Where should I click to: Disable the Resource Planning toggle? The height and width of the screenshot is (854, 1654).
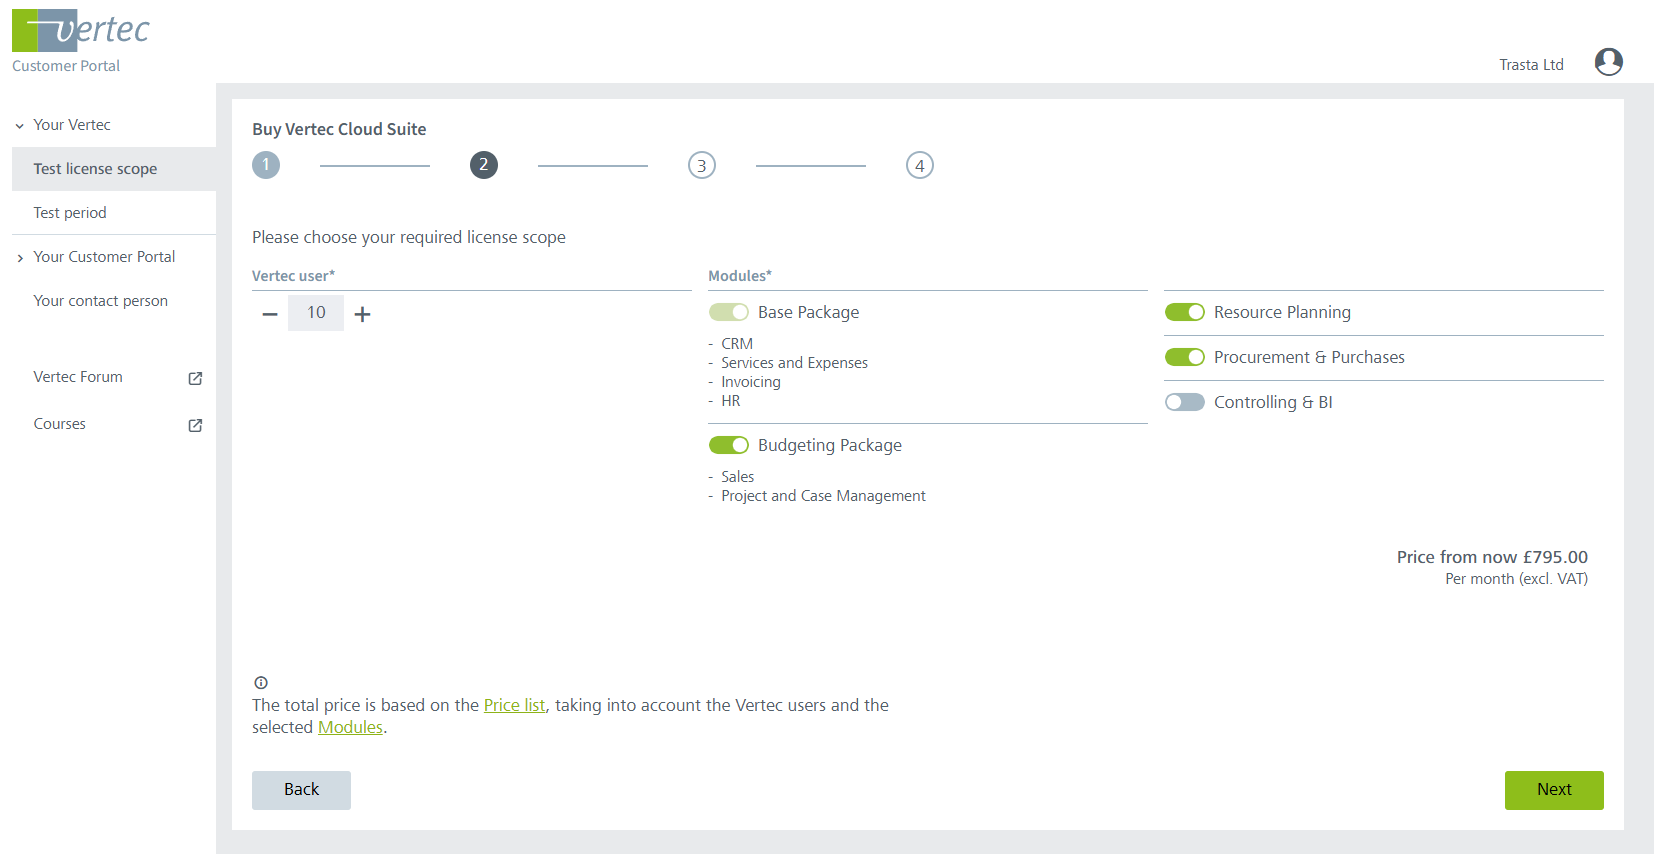tap(1184, 312)
